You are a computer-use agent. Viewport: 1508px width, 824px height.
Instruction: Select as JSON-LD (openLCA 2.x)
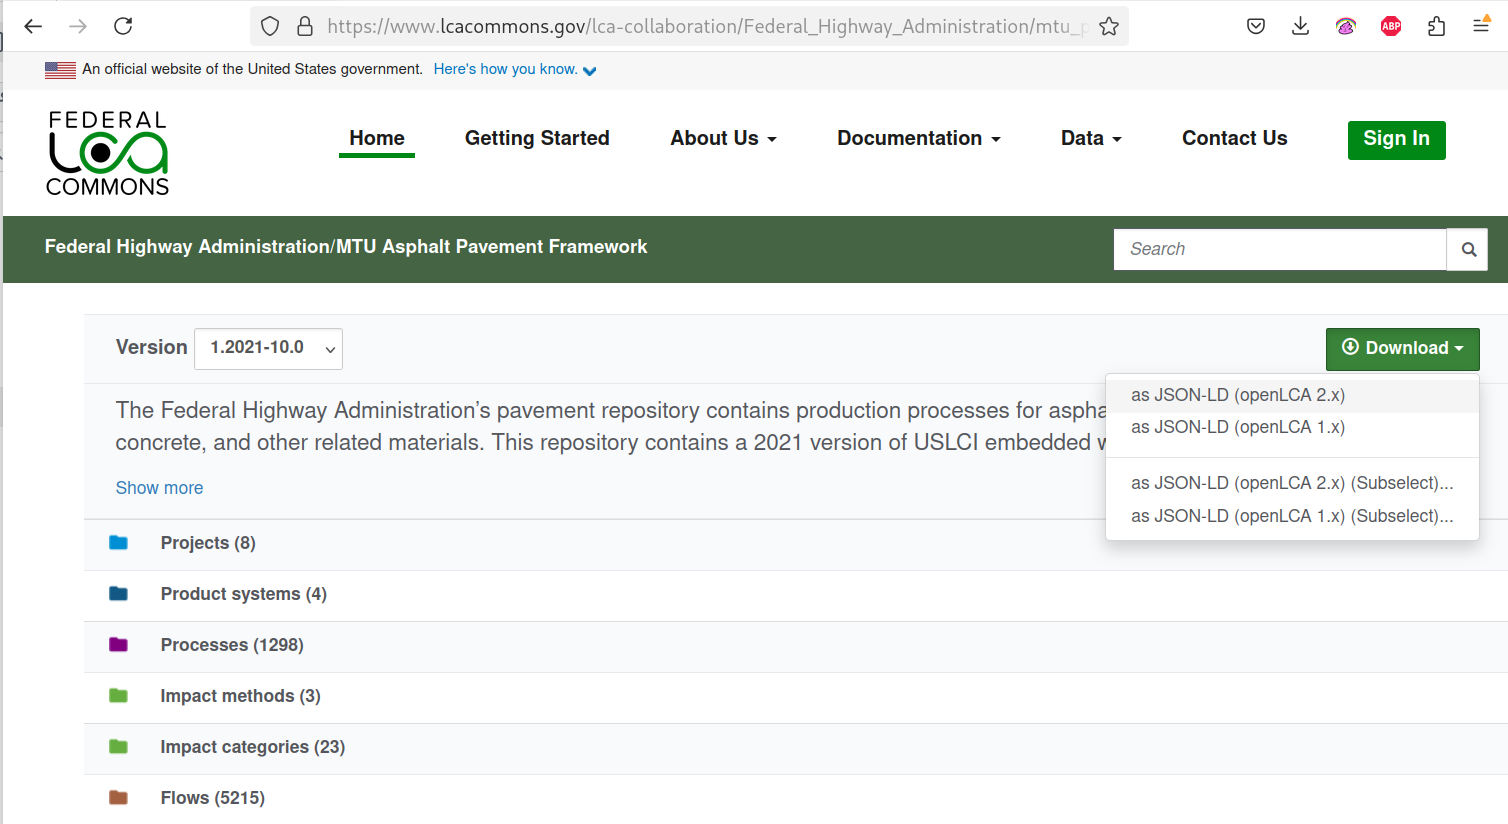coord(1292,396)
